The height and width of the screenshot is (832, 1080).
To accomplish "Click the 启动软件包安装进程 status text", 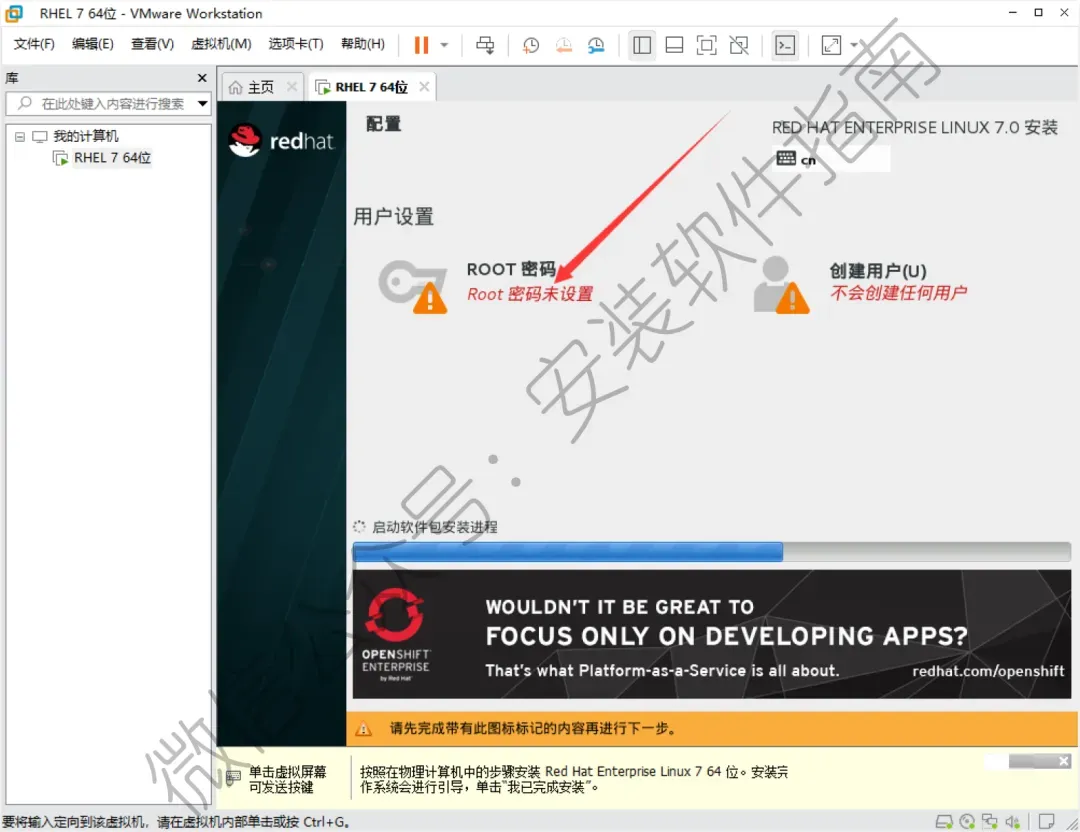I will pos(435,527).
